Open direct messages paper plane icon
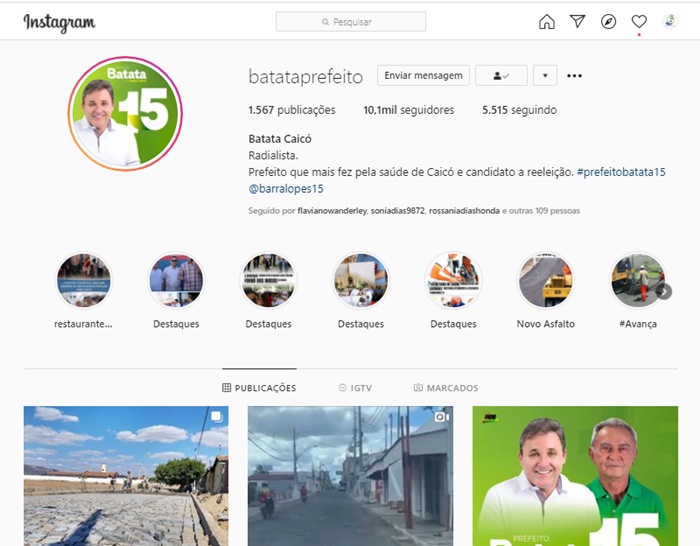The image size is (700, 546). (577, 22)
